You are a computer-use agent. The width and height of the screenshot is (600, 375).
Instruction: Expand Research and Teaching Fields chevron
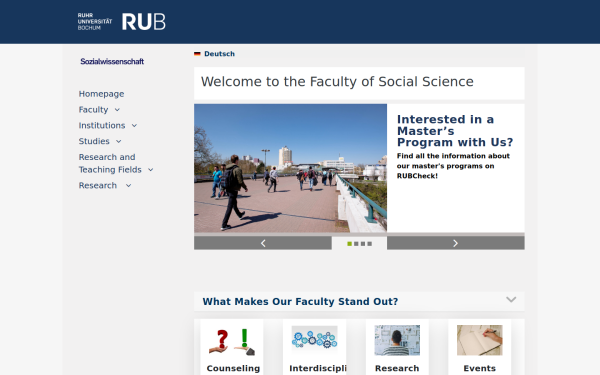pyautogui.click(x=151, y=170)
